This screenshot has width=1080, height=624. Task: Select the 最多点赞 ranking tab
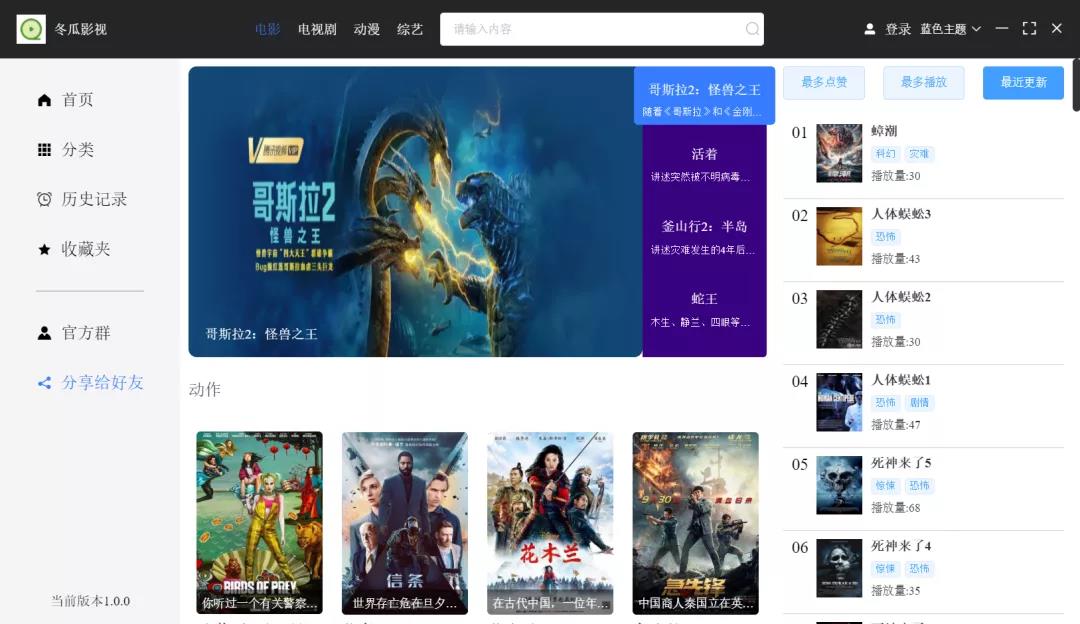point(824,83)
